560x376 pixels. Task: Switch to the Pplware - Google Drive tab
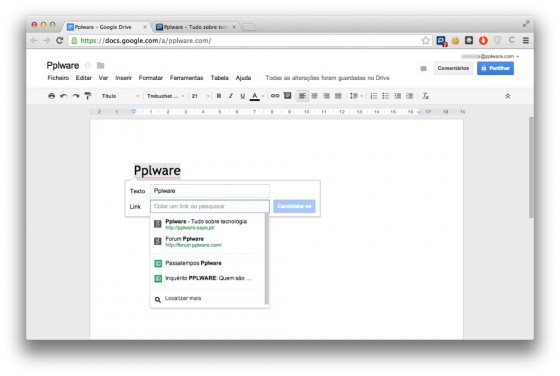coord(106,27)
